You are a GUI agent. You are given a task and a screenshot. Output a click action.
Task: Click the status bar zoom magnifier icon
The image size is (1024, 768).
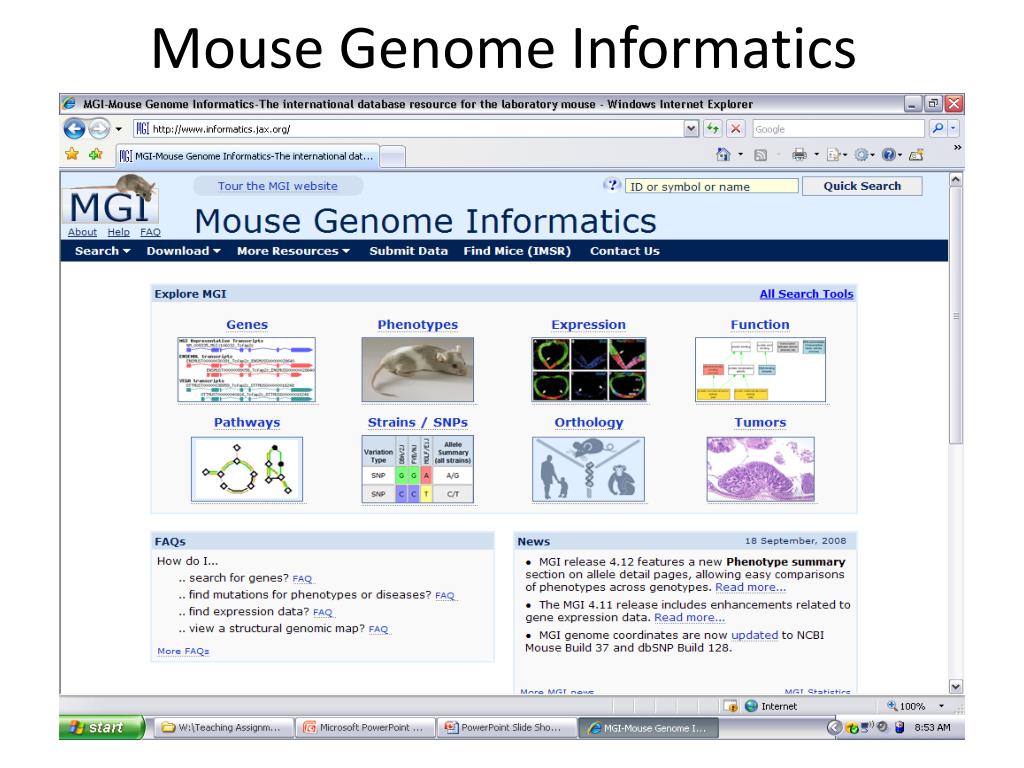click(892, 705)
